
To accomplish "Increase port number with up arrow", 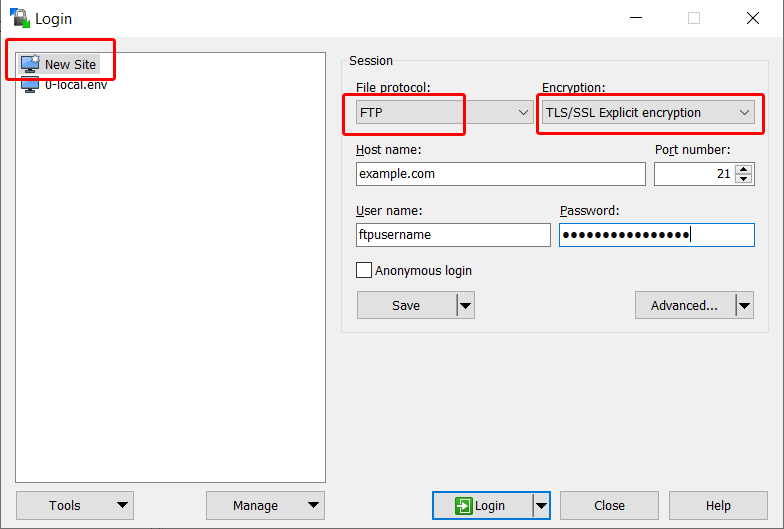I will [x=744, y=169].
